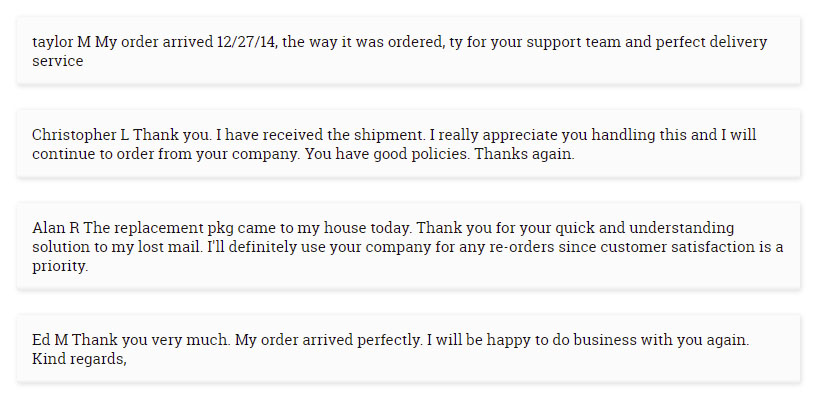Click 'perfect delivery' text in taylor's review
The width and height of the screenshot is (818, 400).
[711, 42]
